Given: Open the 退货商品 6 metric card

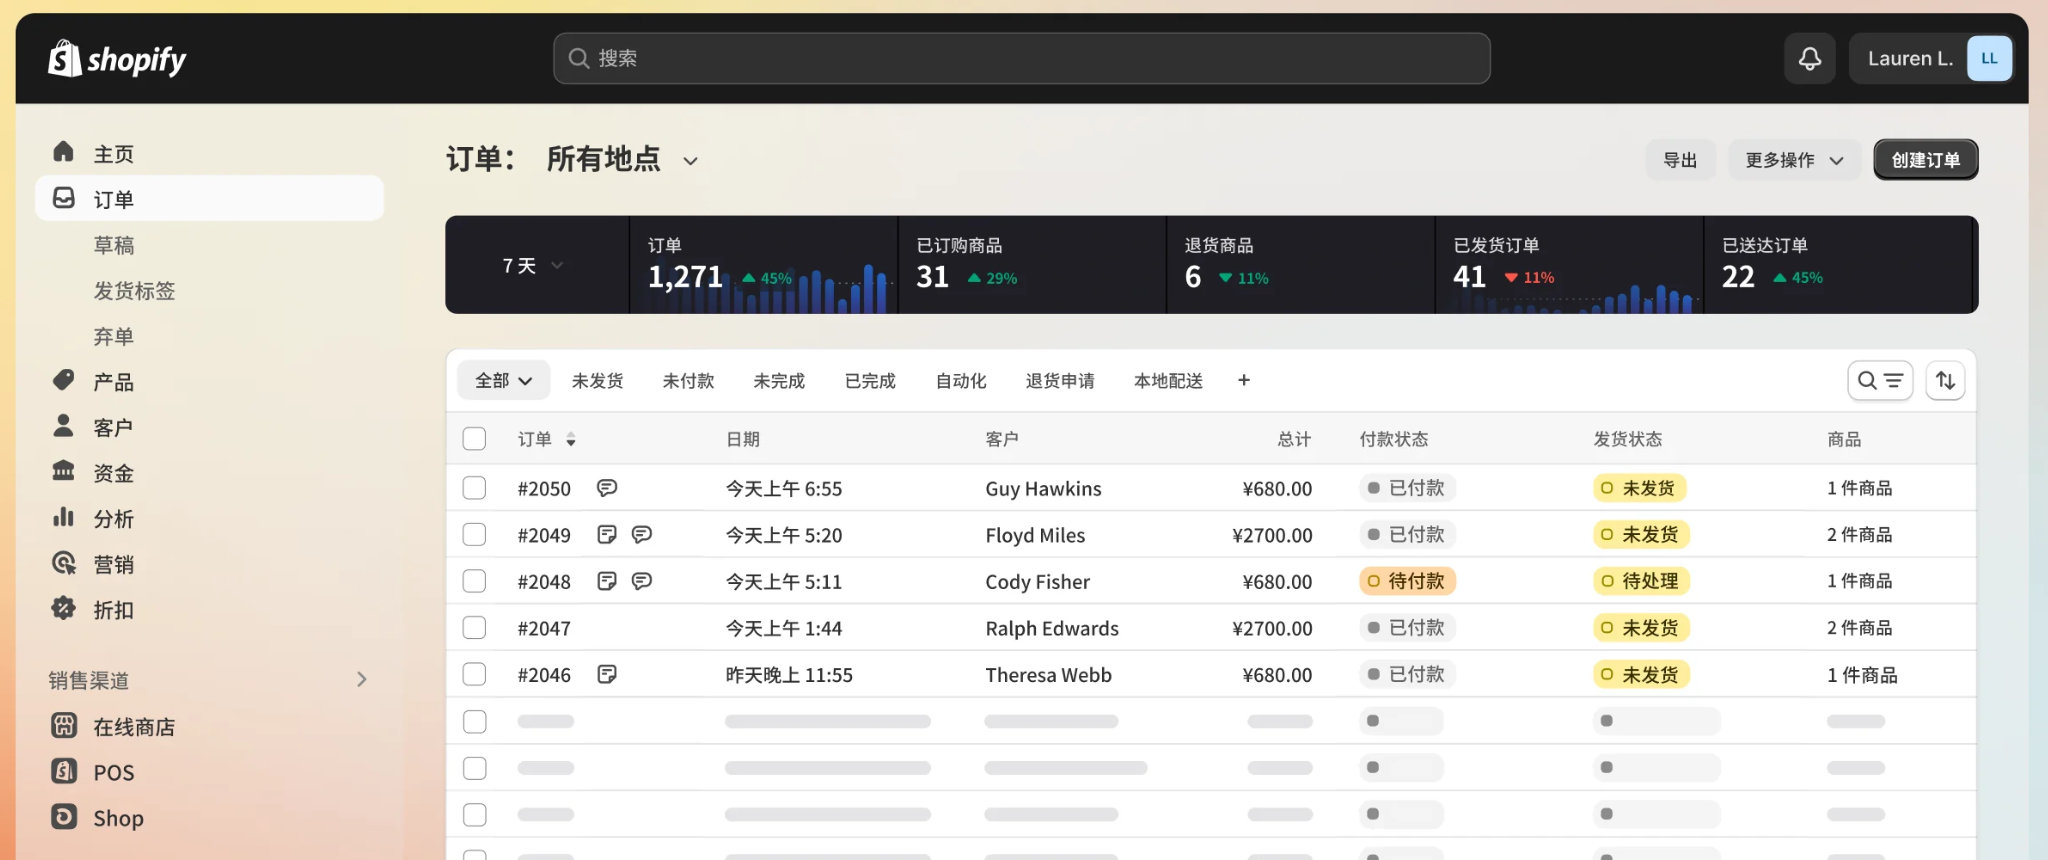Looking at the screenshot, I should pyautogui.click(x=1301, y=265).
